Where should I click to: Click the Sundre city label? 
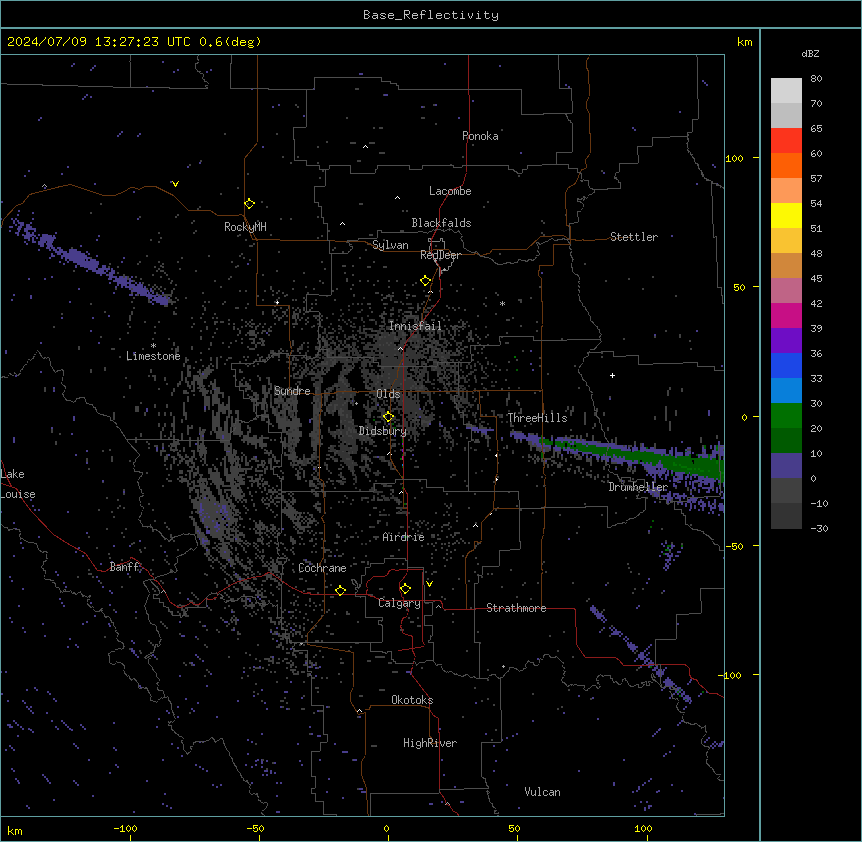tap(292, 391)
